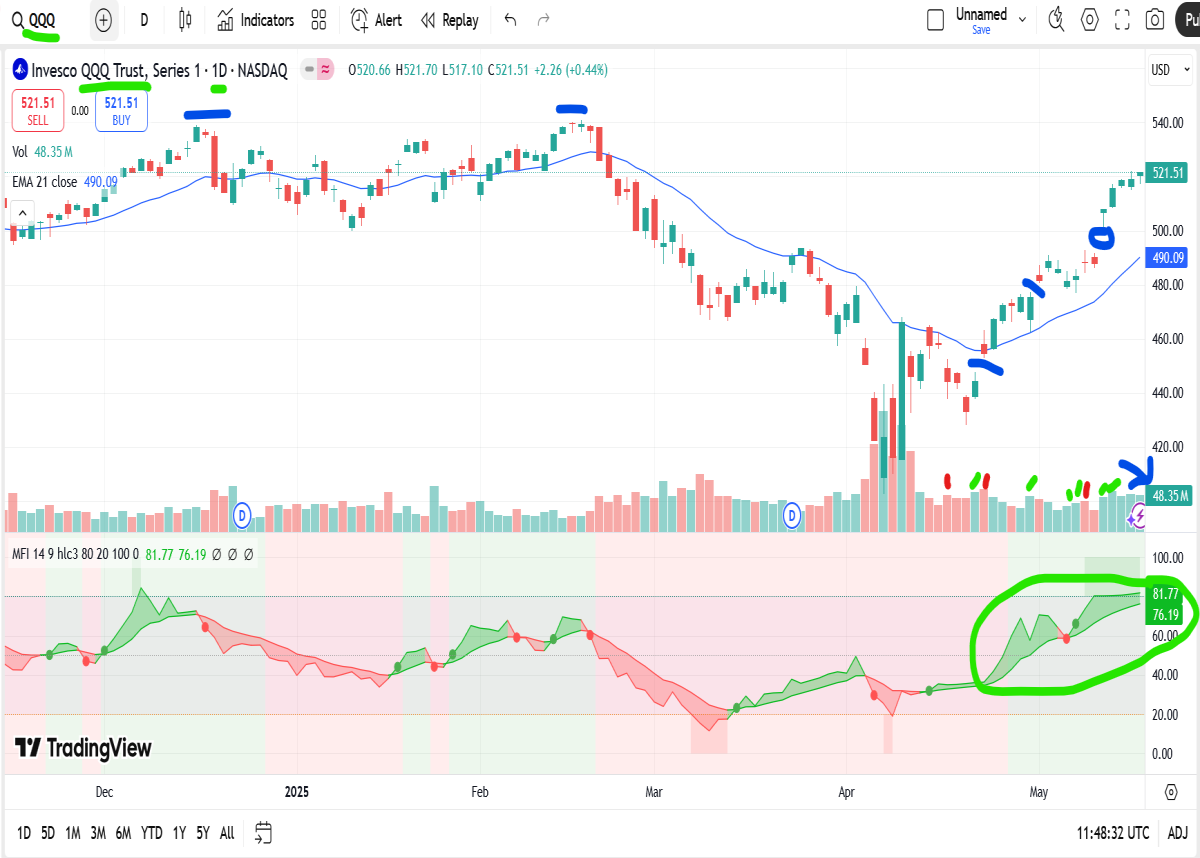Click the Unnamed layout name
Image resolution: width=1200 pixels, height=858 pixels.
(981, 14)
